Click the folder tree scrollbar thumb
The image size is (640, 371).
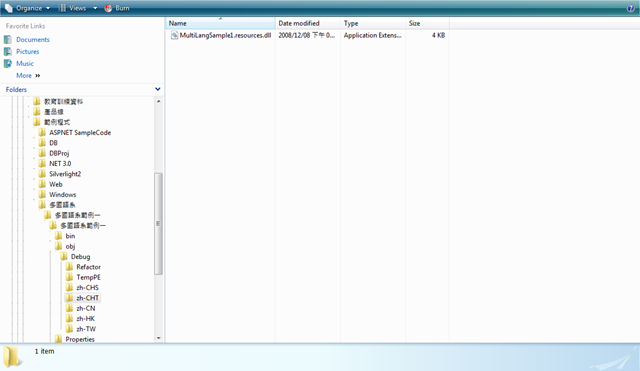point(158,224)
